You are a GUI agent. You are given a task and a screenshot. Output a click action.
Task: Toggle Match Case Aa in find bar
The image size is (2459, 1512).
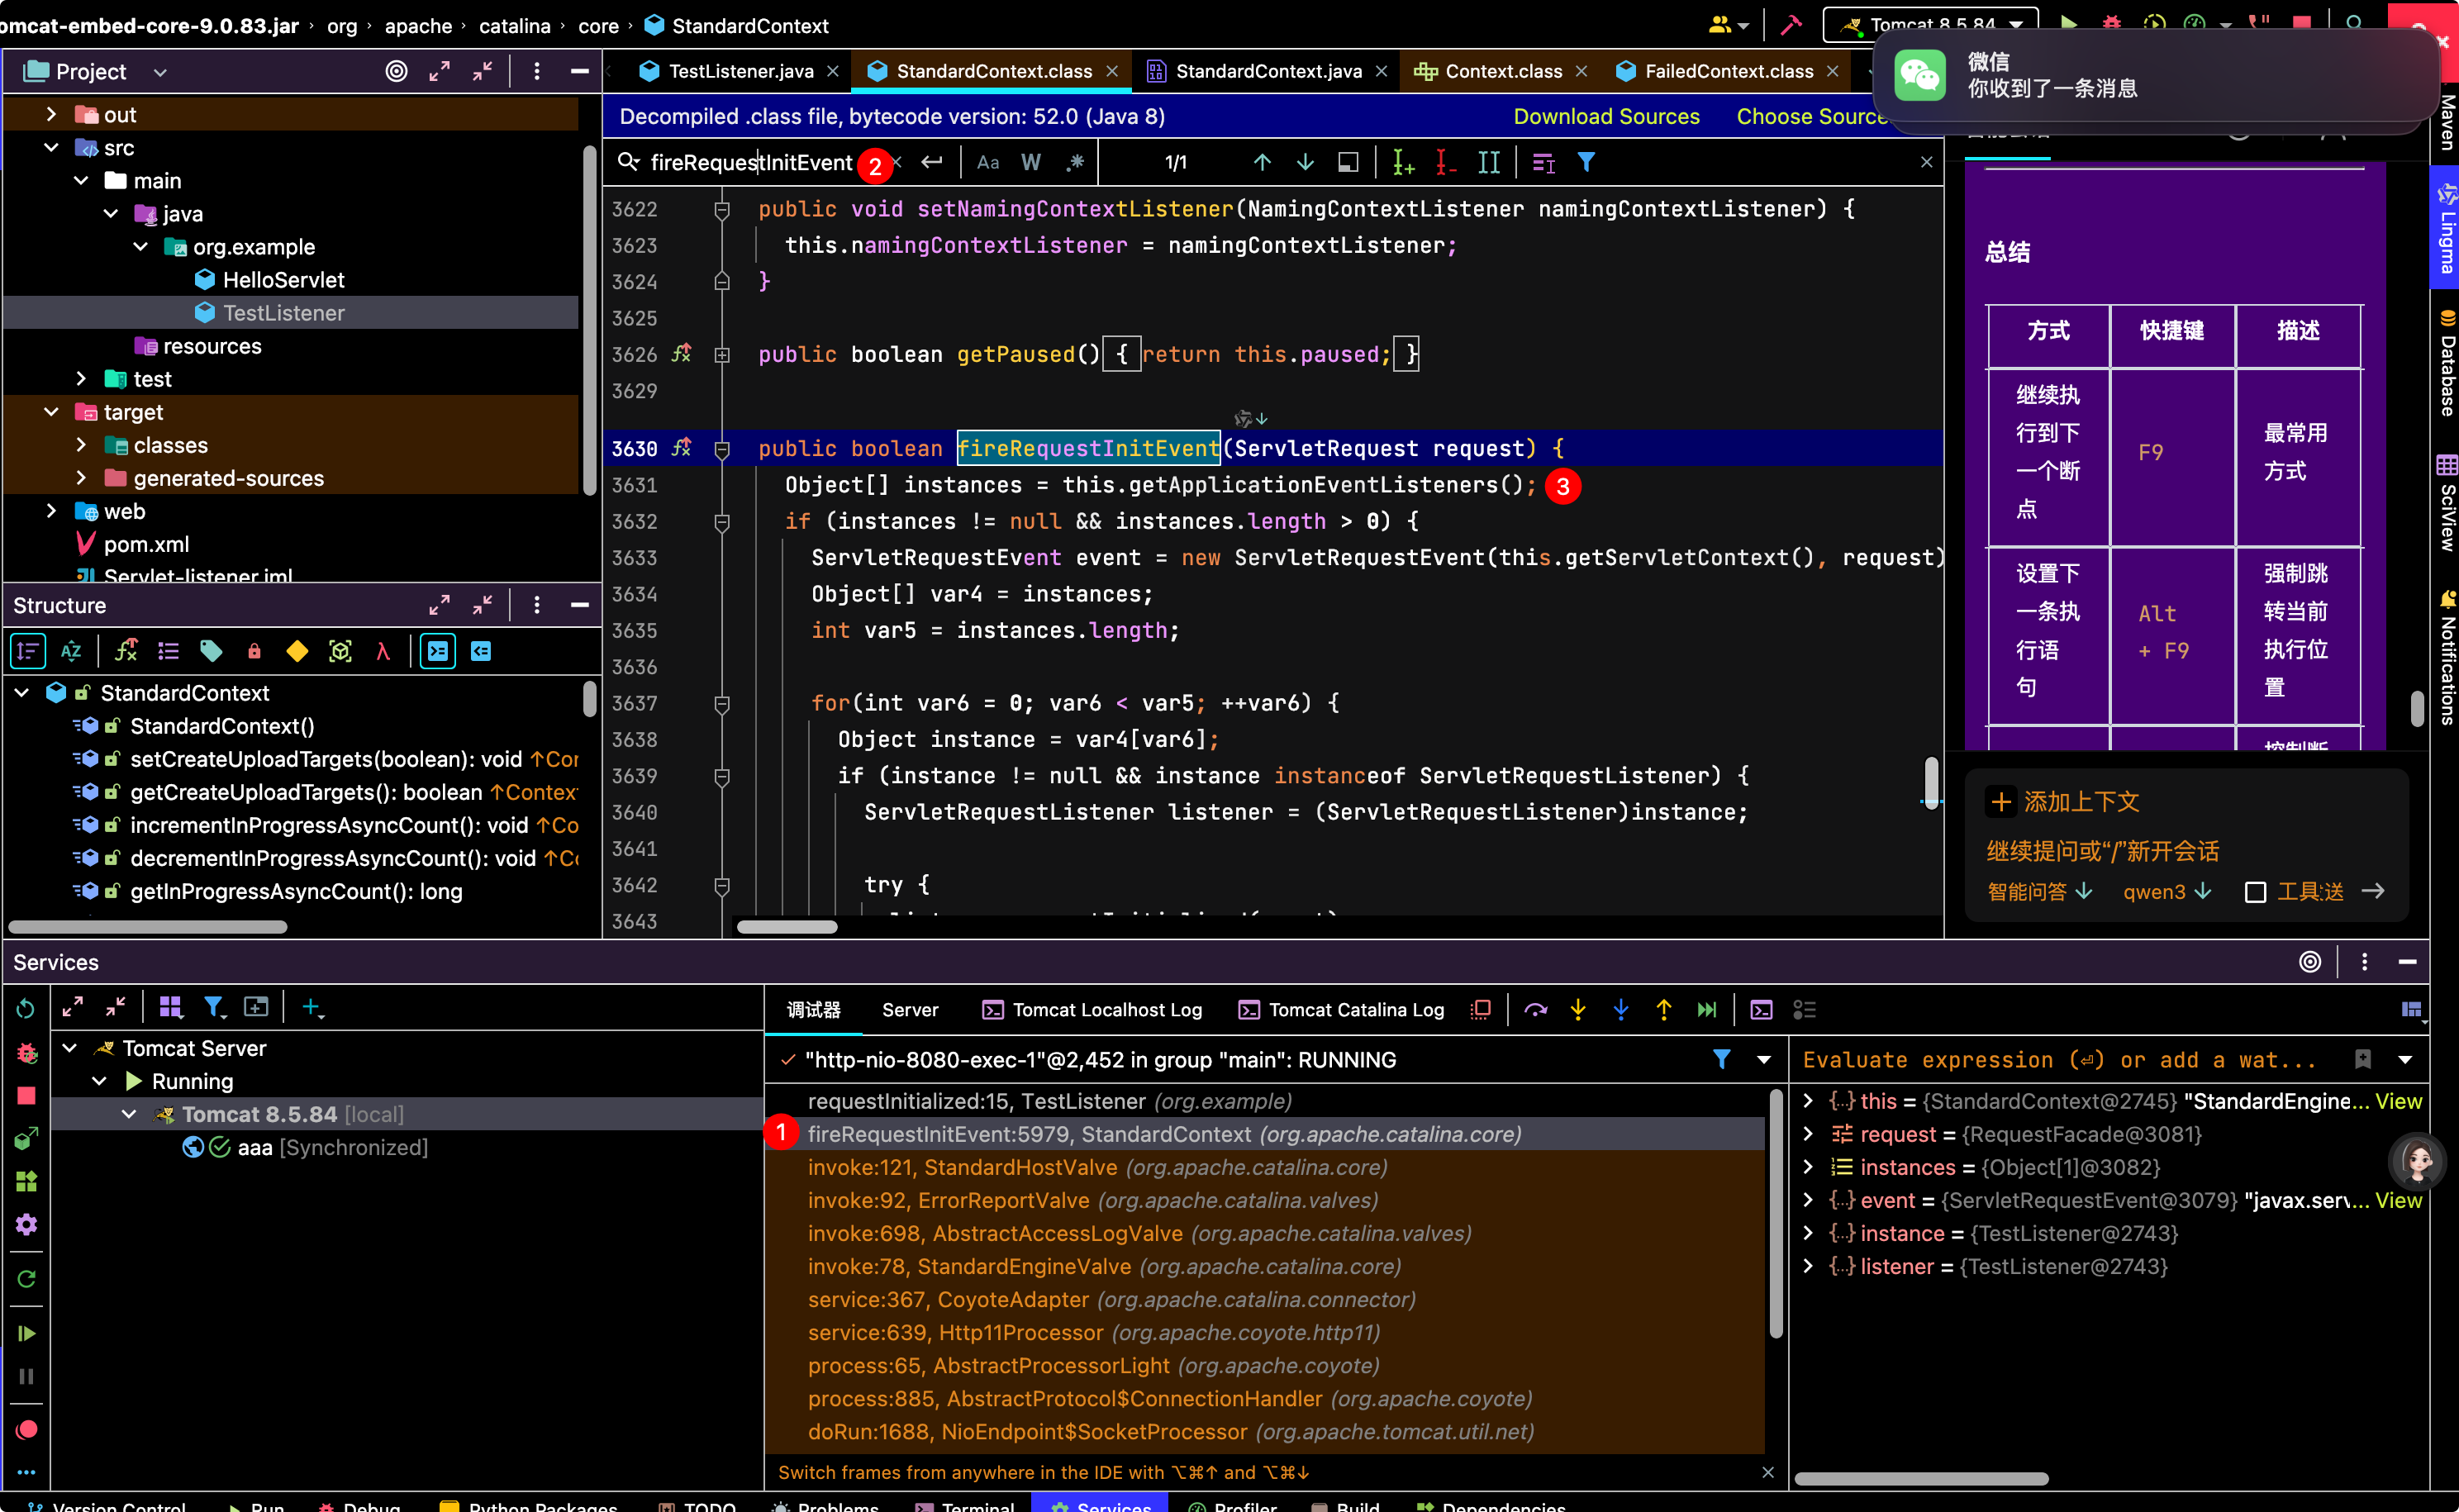[x=988, y=162]
